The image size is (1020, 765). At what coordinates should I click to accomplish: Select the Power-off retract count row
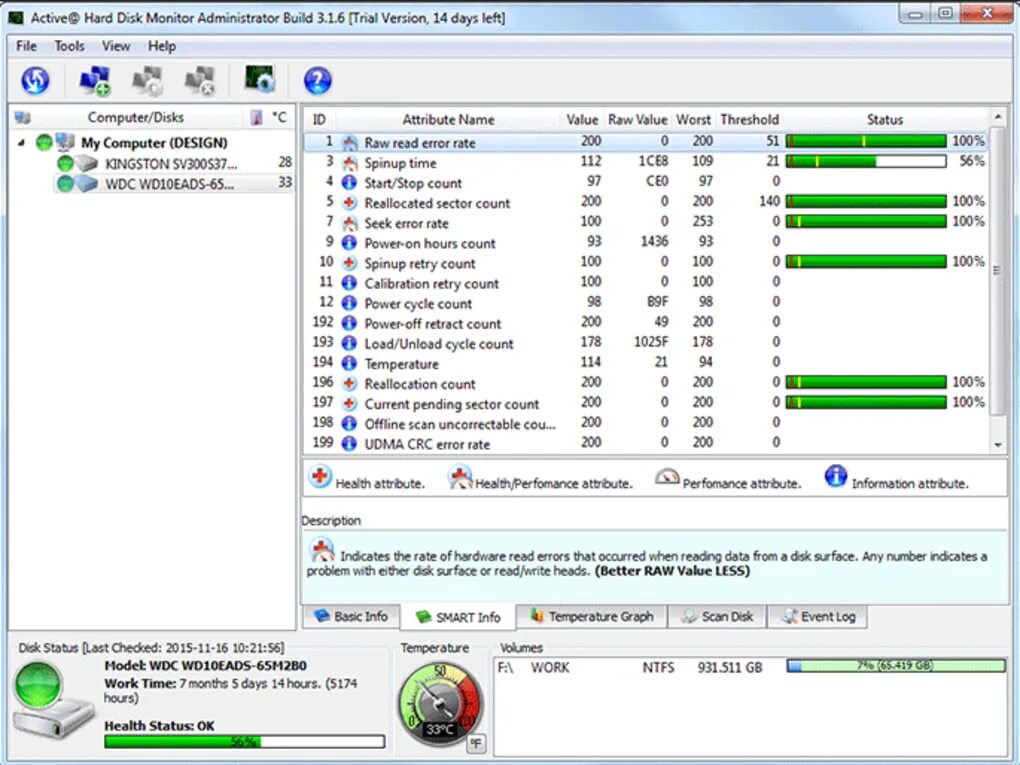646,323
